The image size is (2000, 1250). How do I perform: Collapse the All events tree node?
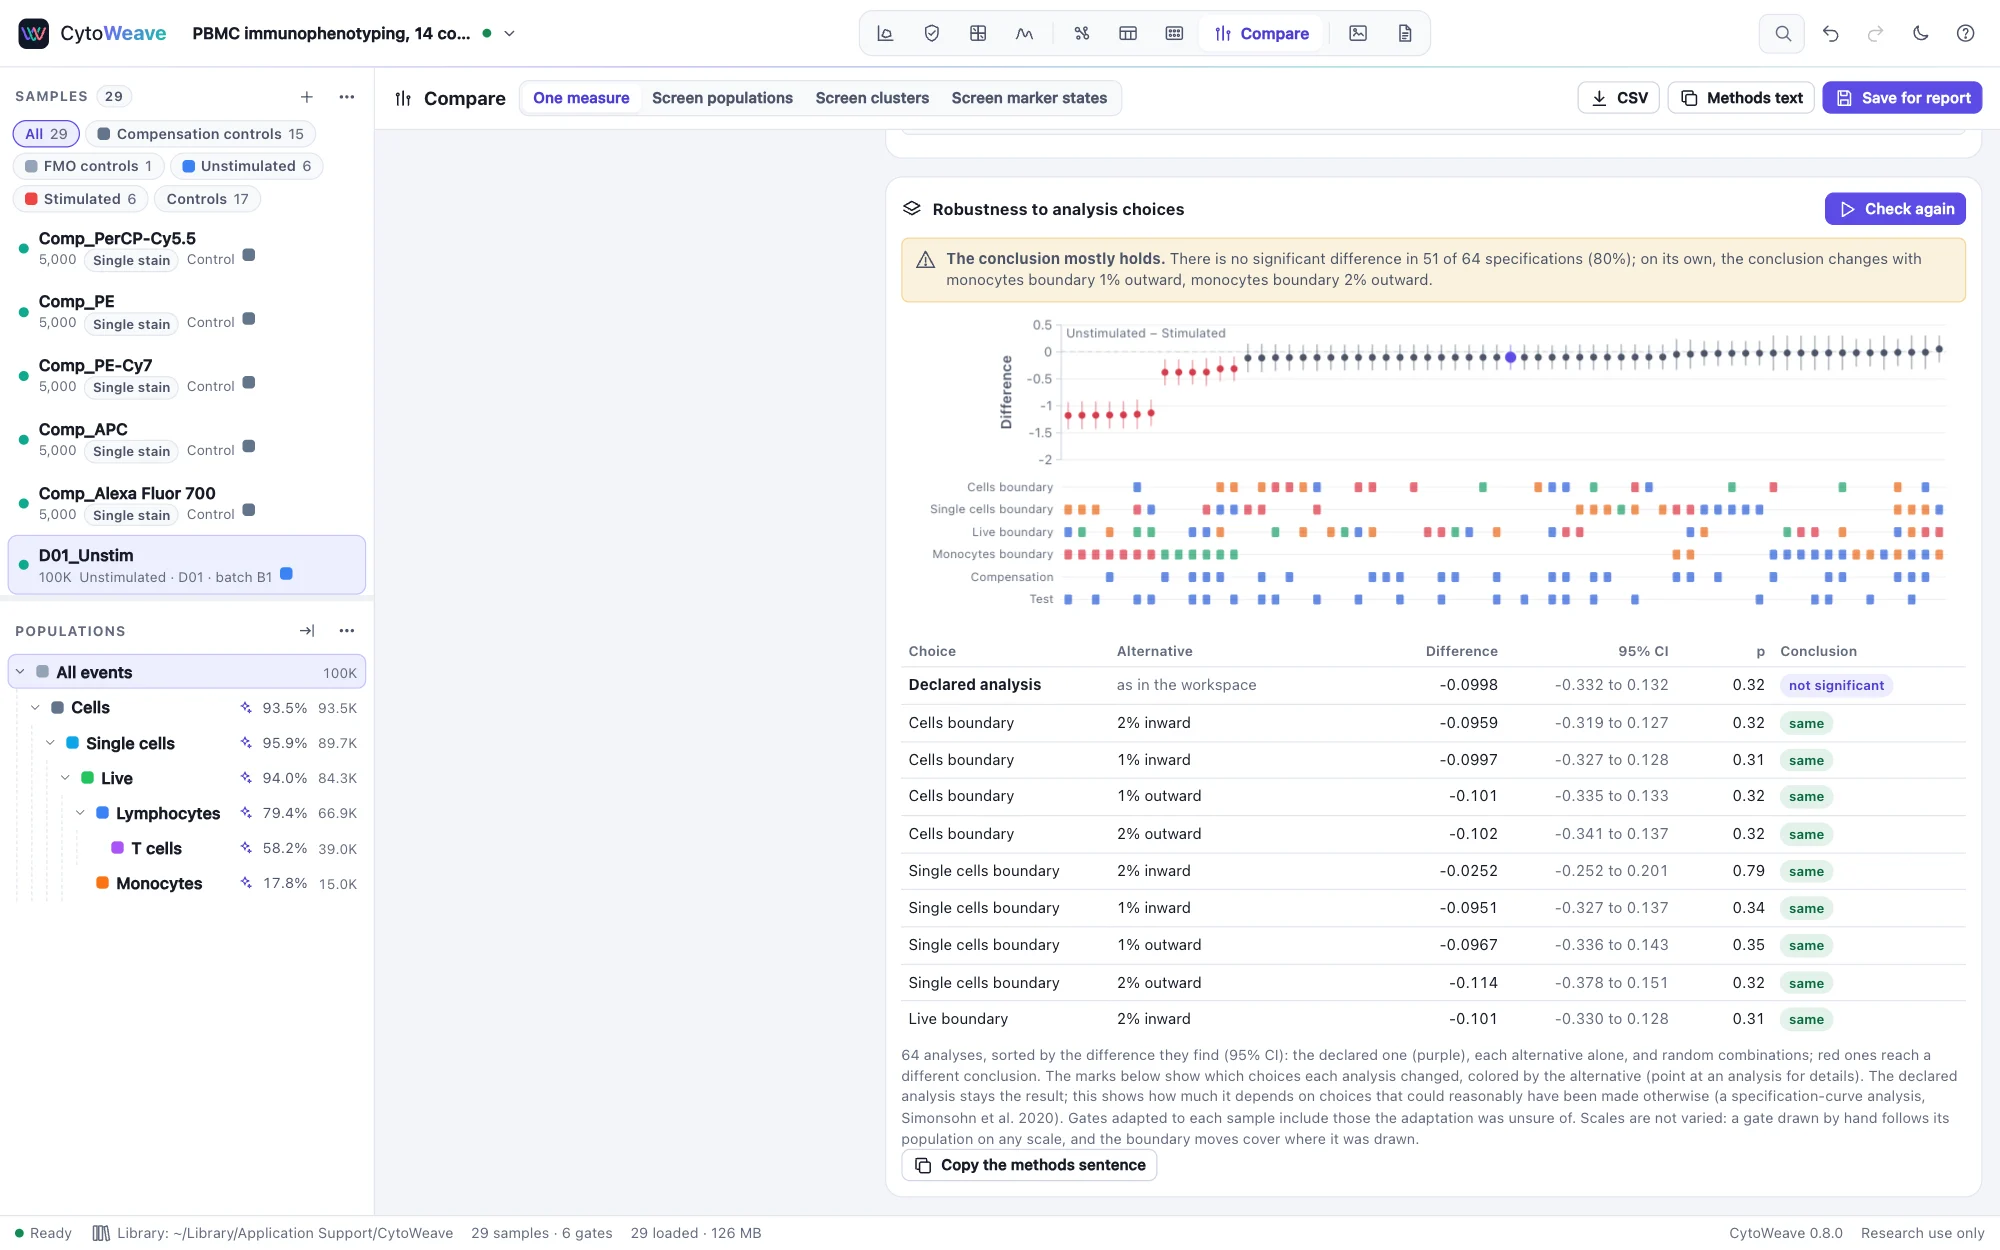20,672
